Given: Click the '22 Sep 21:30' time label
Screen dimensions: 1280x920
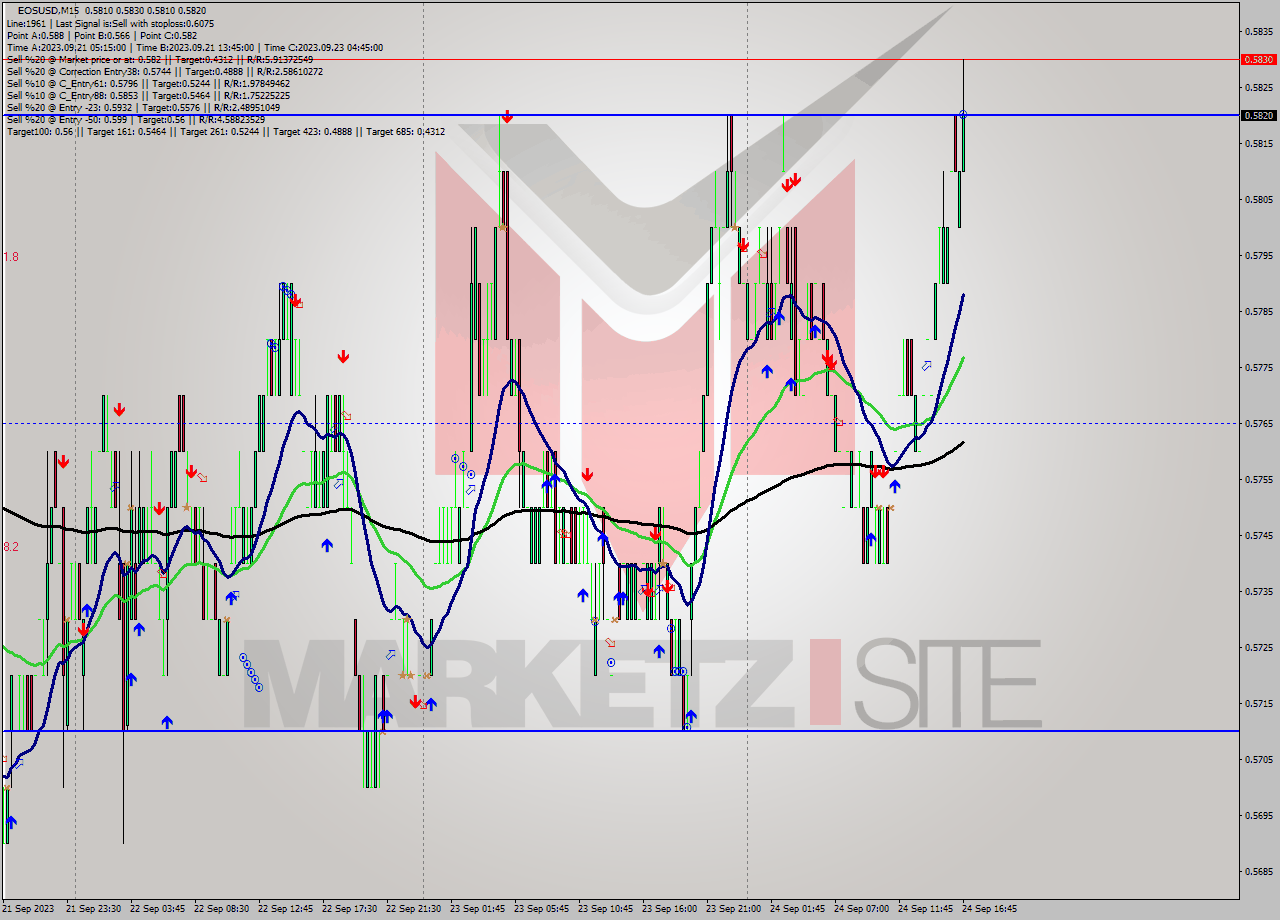Looking at the screenshot, I should 413,909.
